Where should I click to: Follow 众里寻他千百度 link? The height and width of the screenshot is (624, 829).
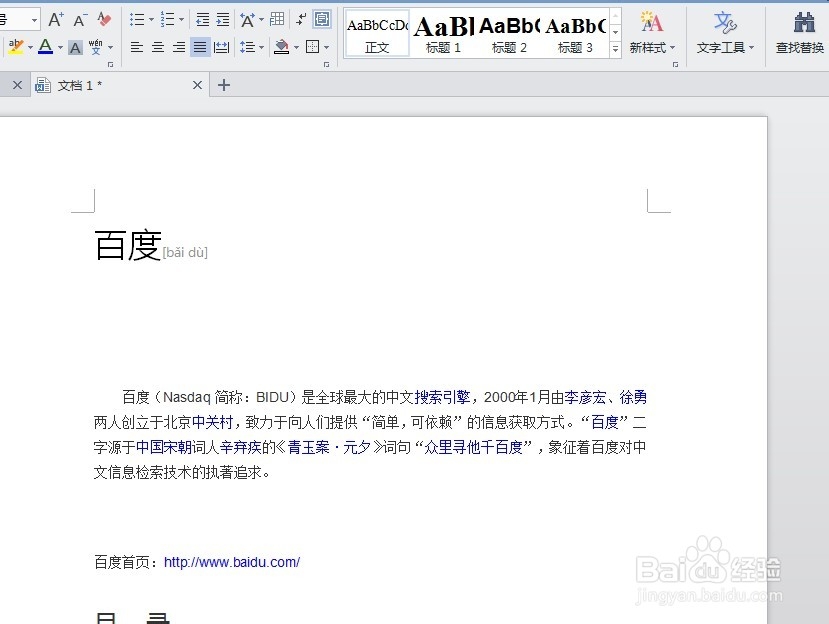pyautogui.click(x=473, y=447)
